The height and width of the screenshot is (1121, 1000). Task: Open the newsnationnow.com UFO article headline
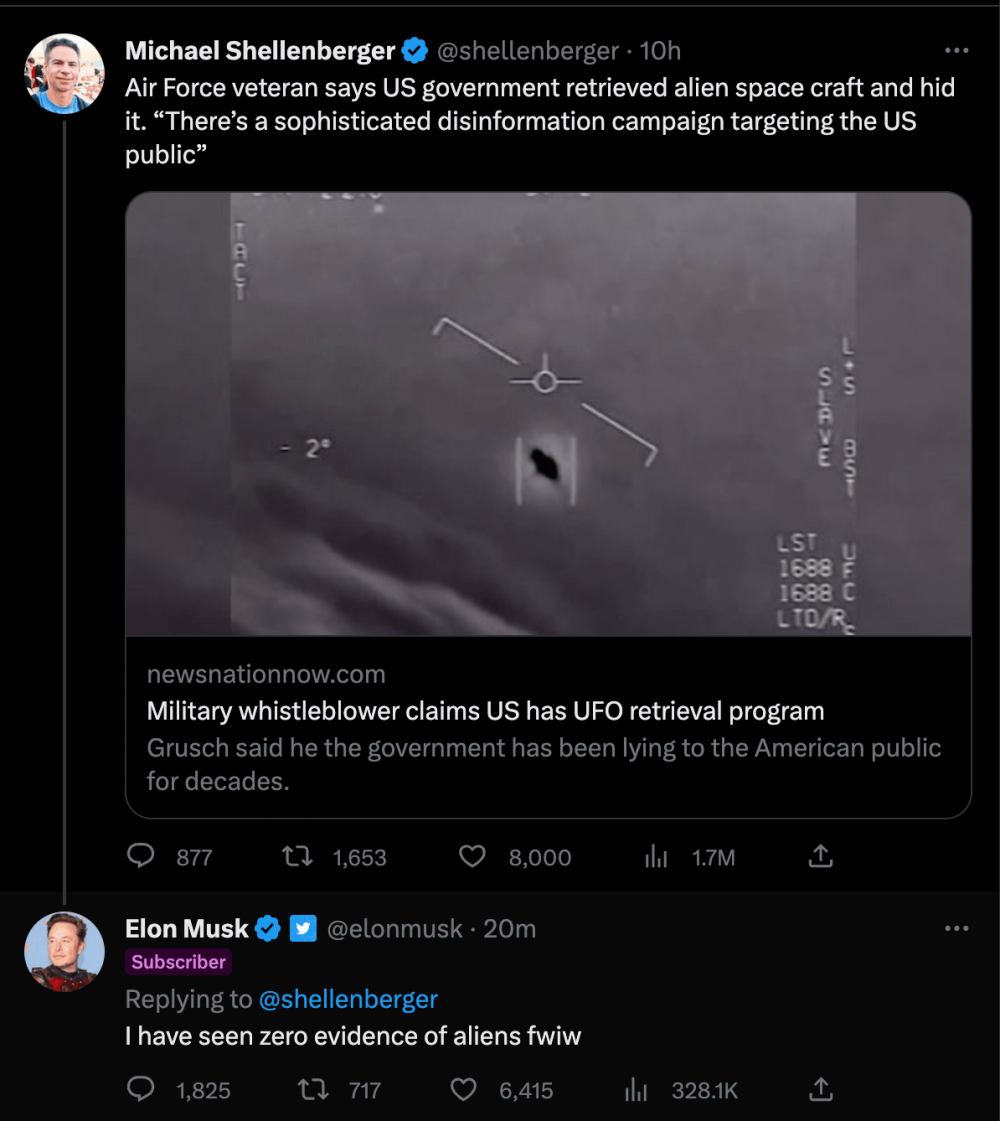pyautogui.click(x=486, y=711)
